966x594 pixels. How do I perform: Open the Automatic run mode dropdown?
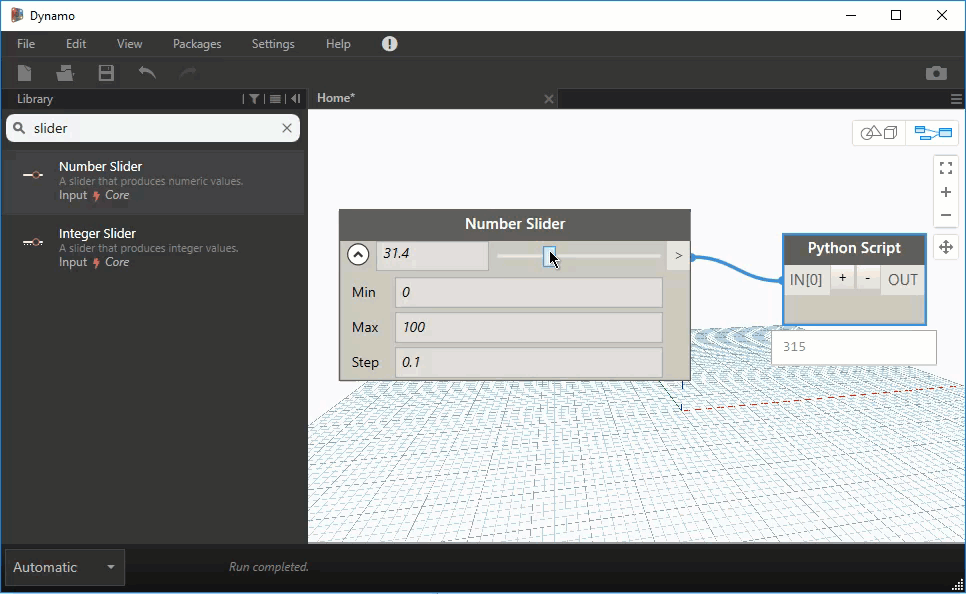coord(65,567)
